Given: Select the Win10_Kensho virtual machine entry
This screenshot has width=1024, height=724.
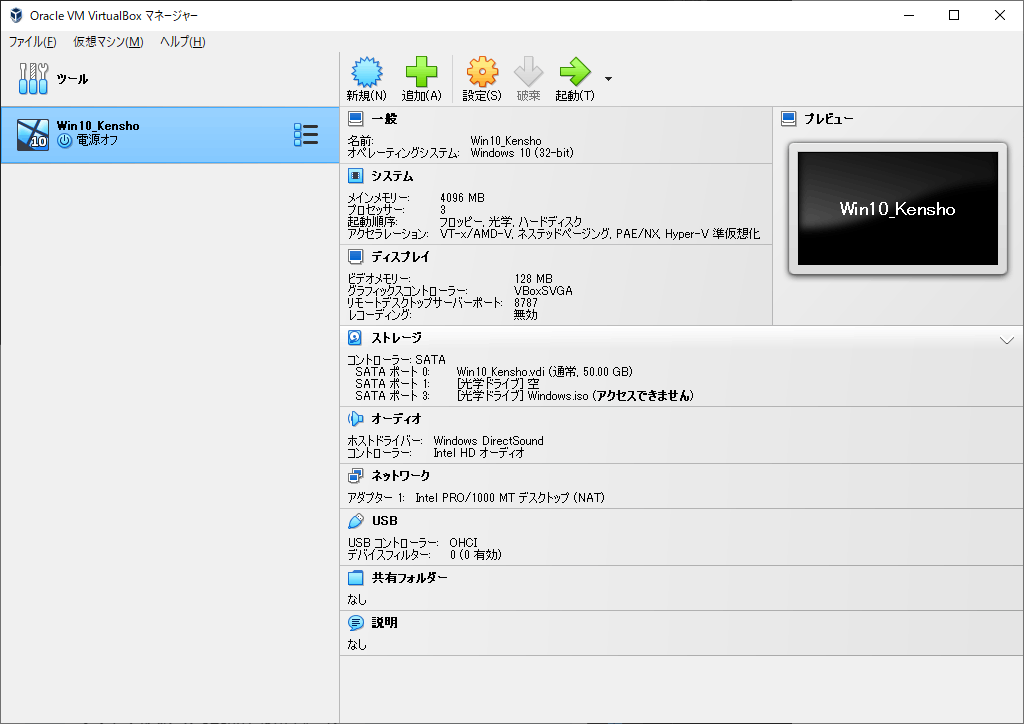Looking at the screenshot, I should pyautogui.click(x=170, y=134).
